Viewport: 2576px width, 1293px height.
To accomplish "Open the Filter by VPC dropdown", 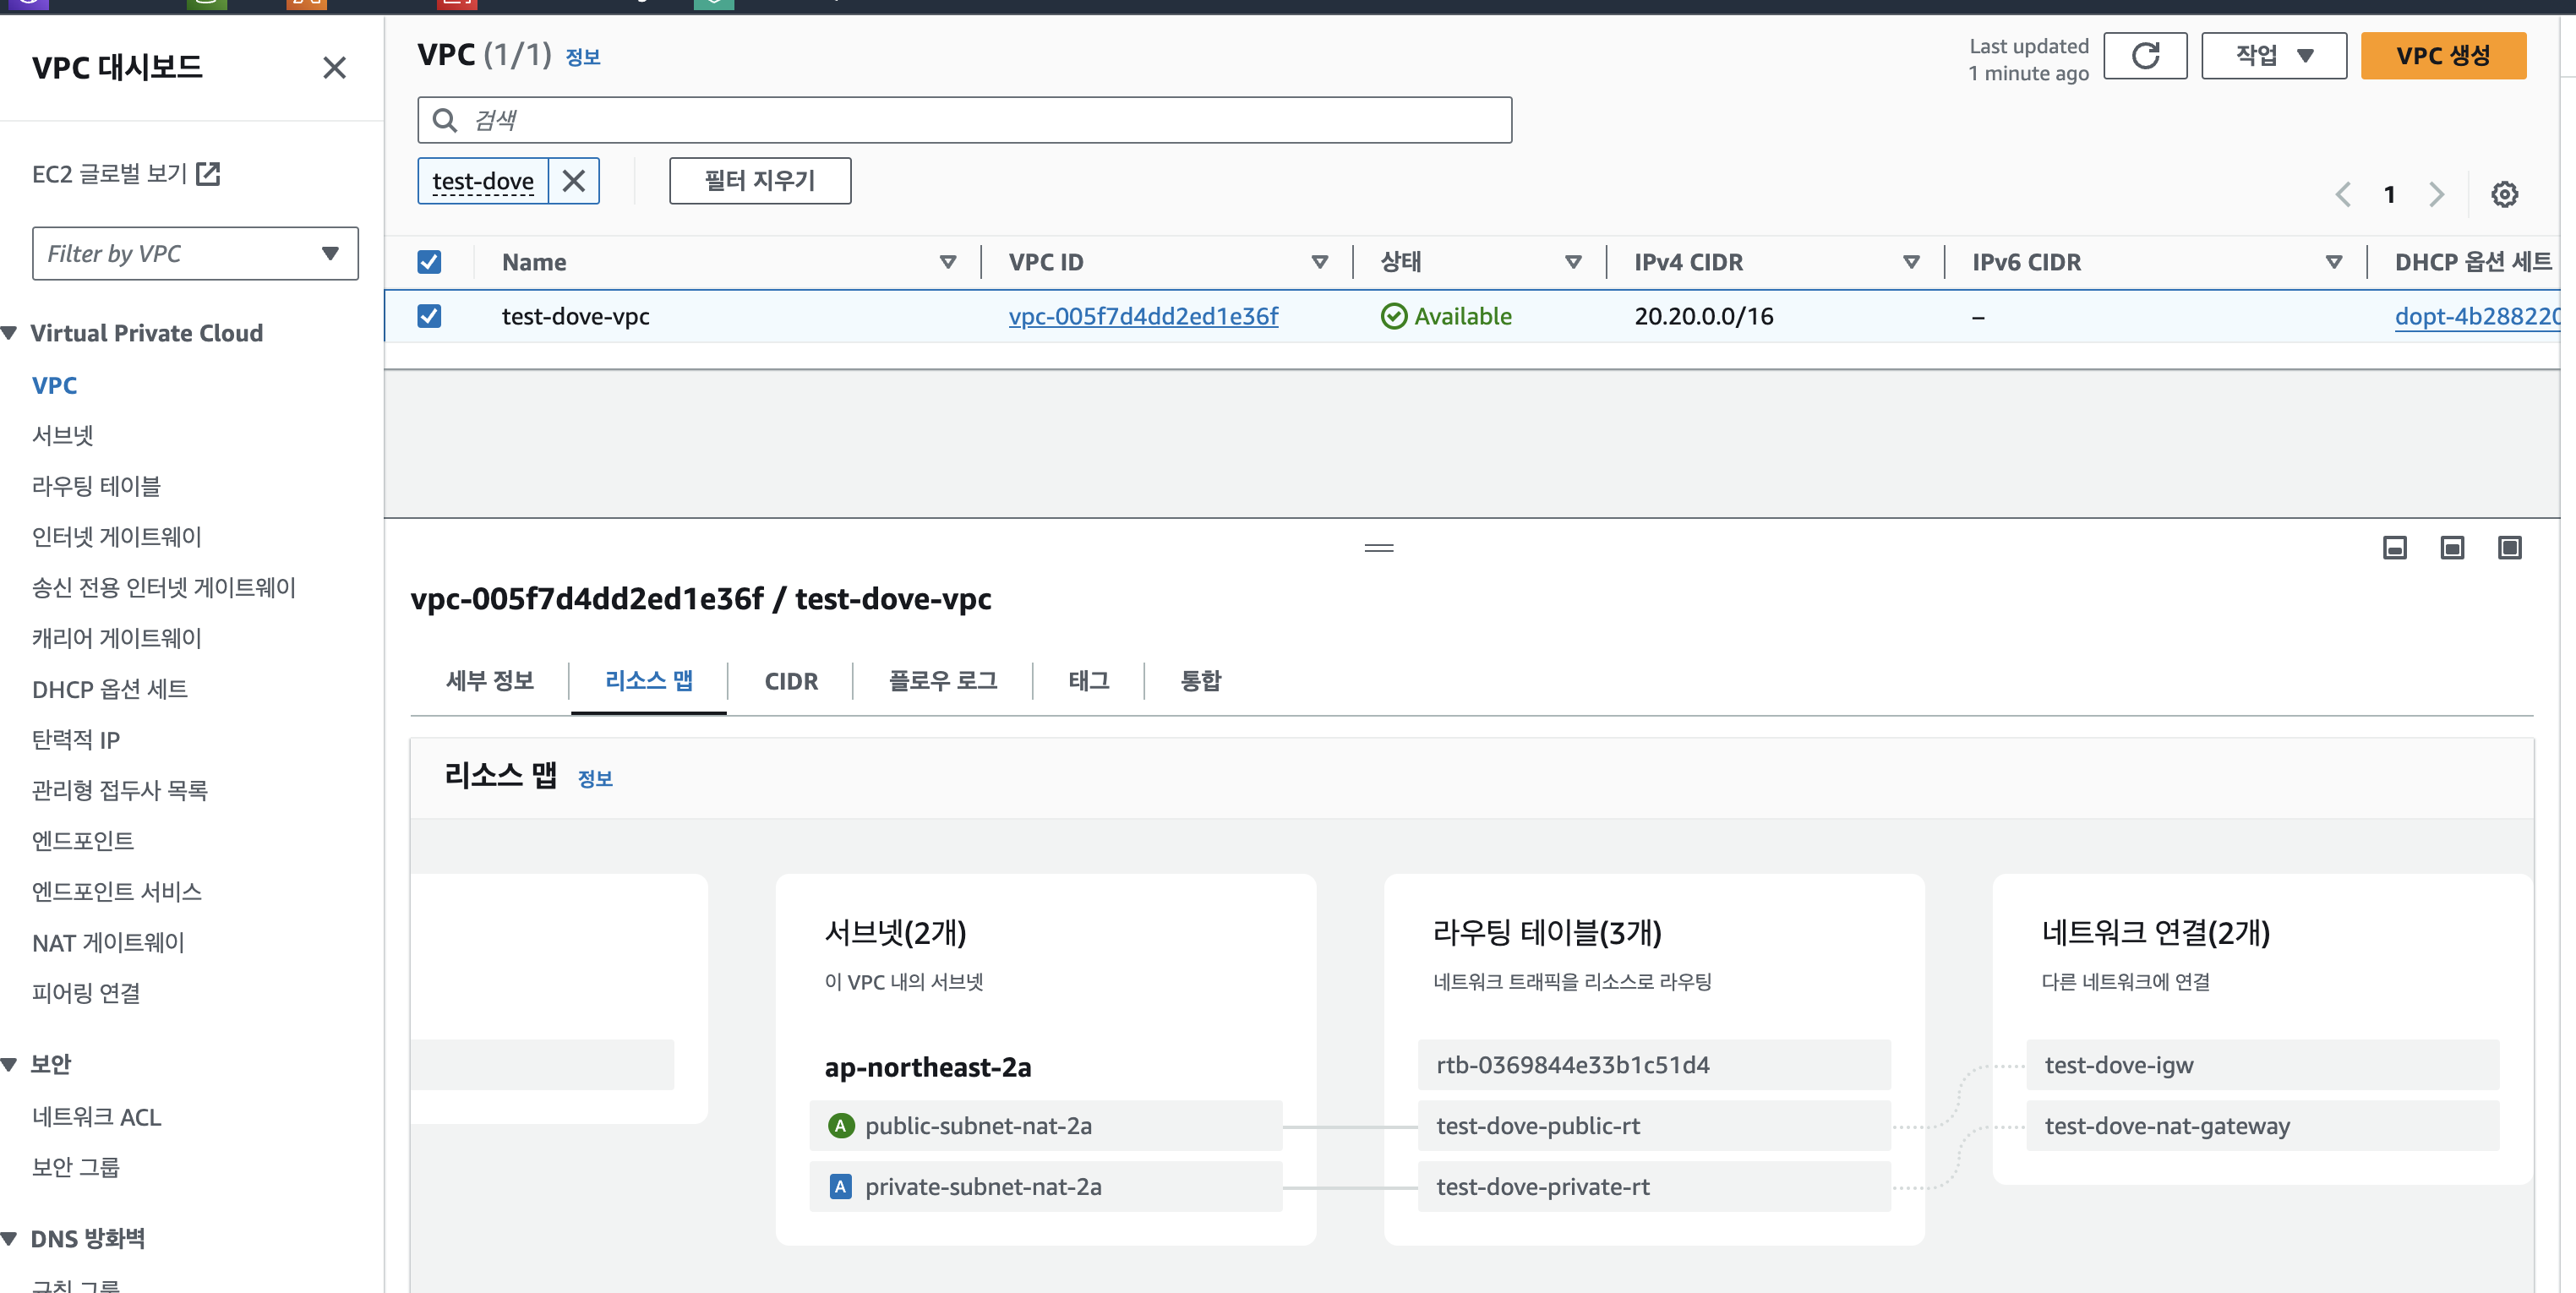I will click(195, 254).
